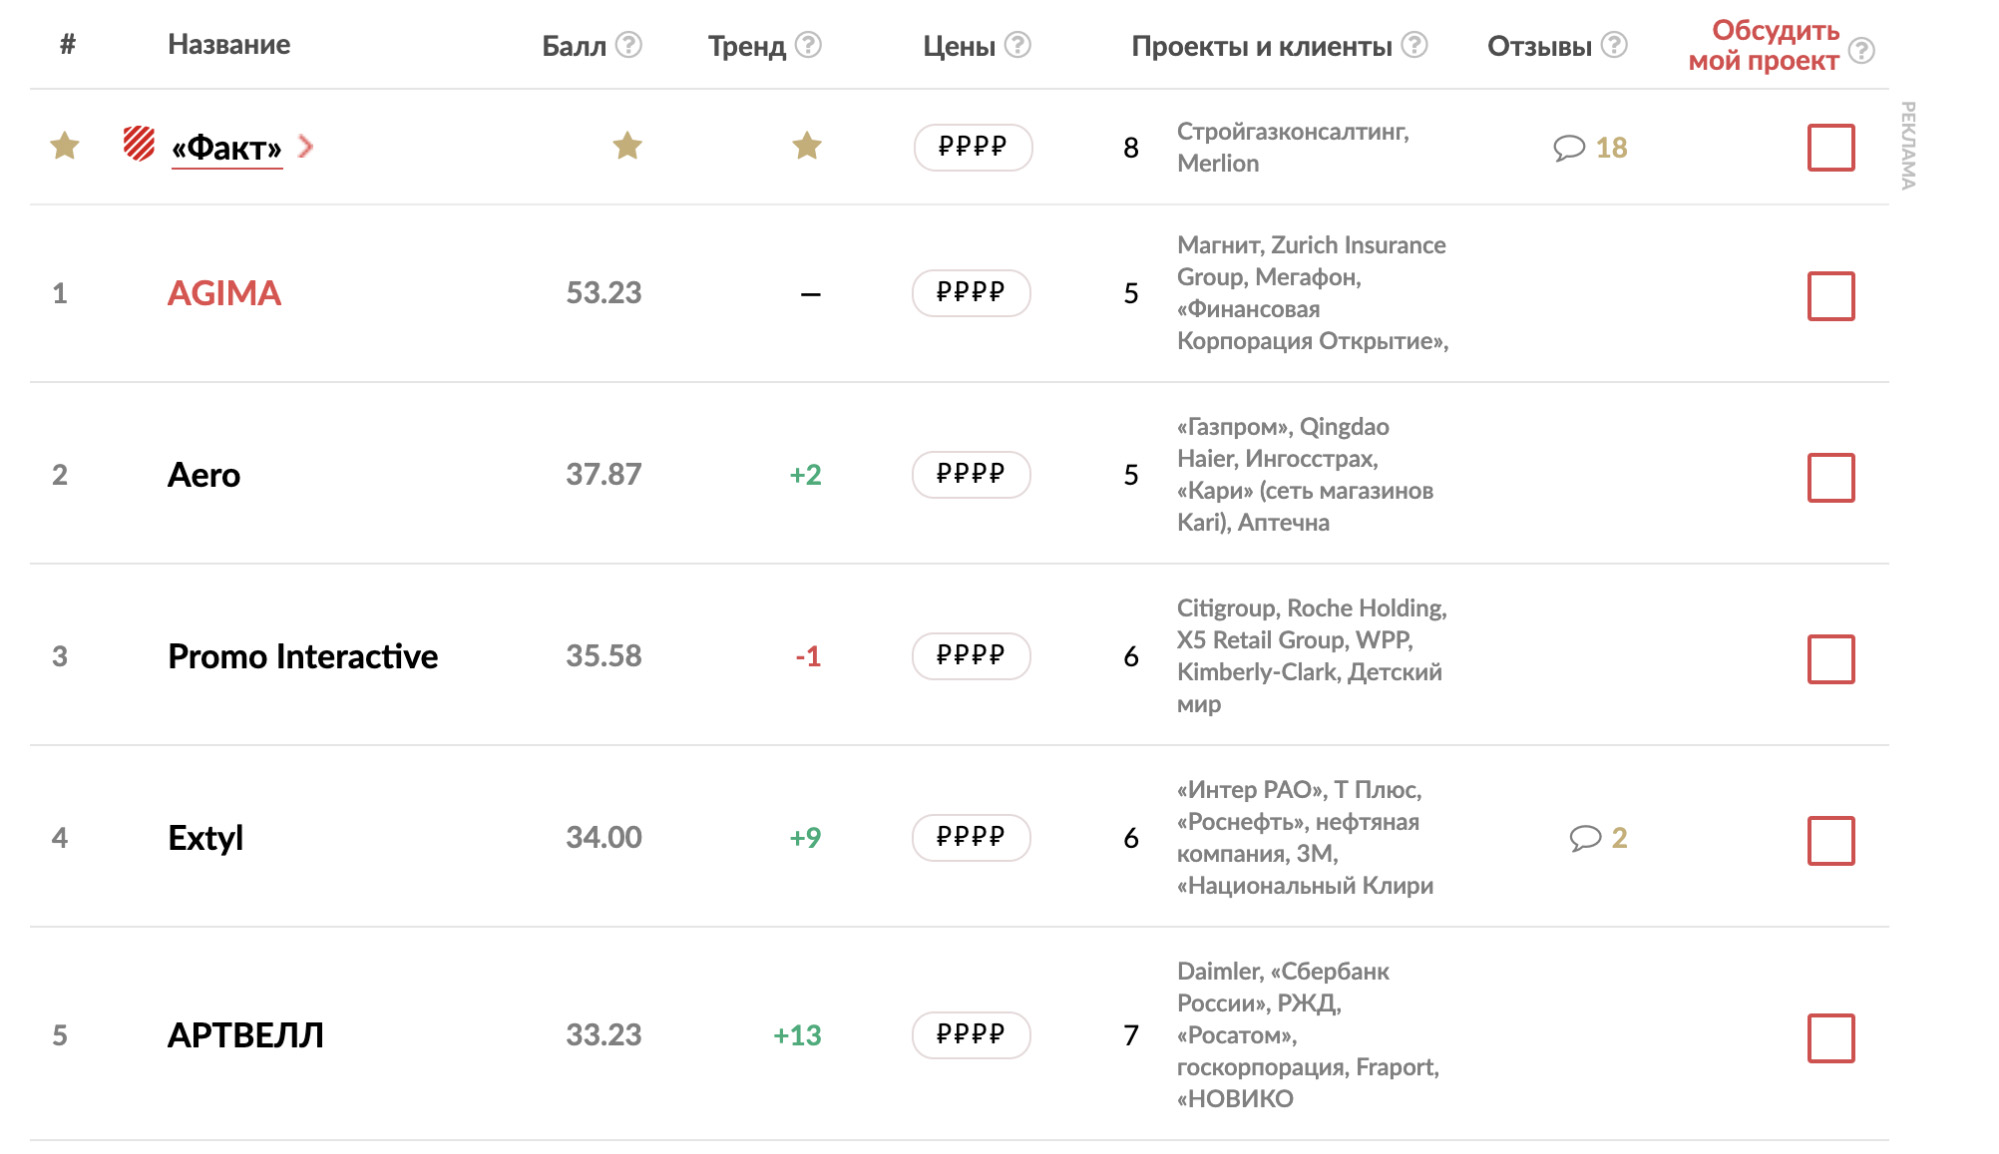Click the help icon beside Отзывы
Viewport: 1999px width, 1154px height.
[x=1614, y=45]
